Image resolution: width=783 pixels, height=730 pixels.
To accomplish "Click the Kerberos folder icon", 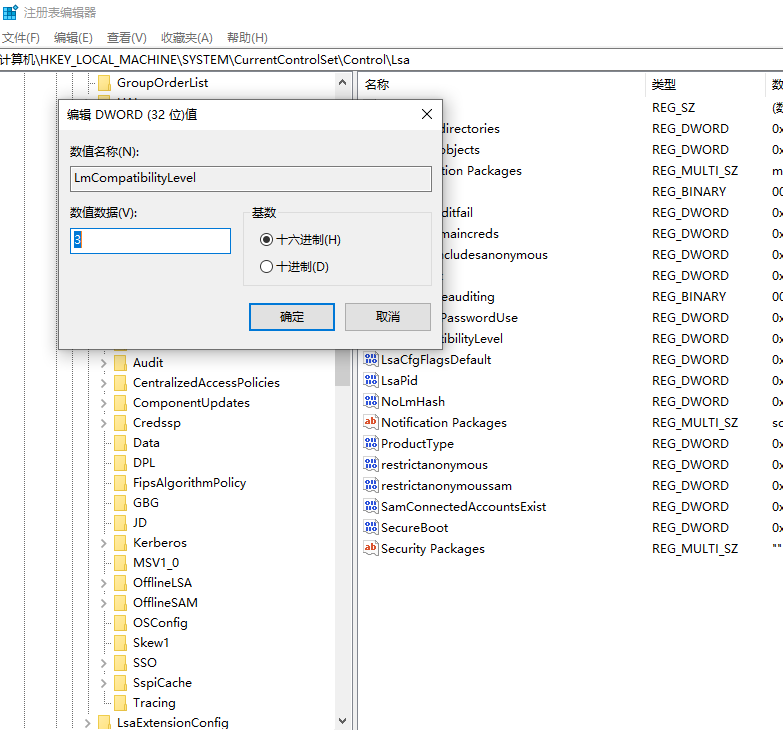I will (x=120, y=542).
